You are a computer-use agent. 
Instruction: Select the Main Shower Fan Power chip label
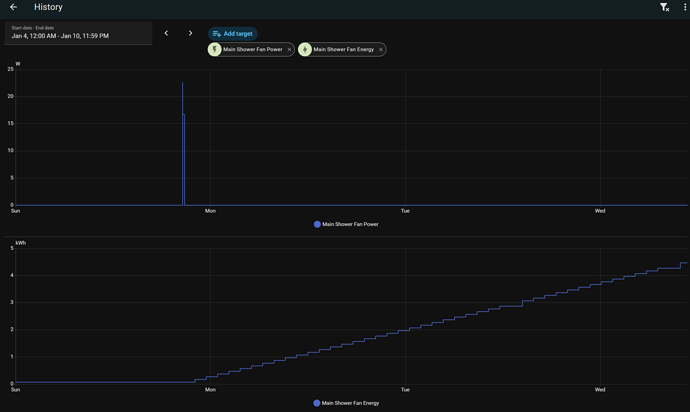click(252, 49)
